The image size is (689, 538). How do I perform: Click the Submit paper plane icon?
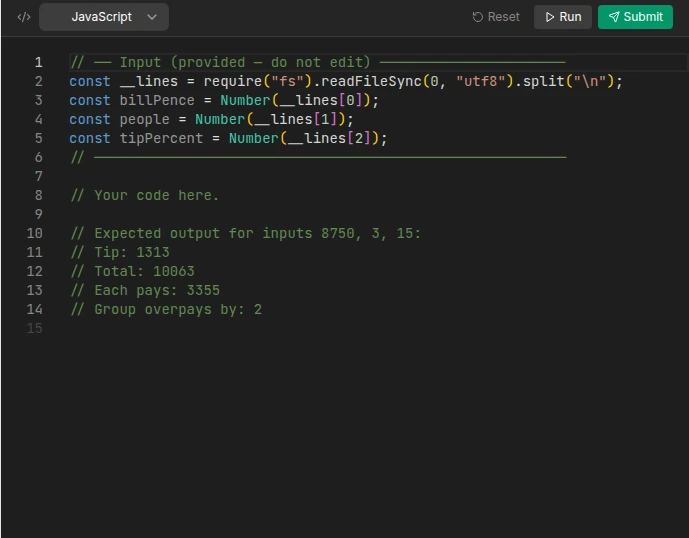click(614, 17)
